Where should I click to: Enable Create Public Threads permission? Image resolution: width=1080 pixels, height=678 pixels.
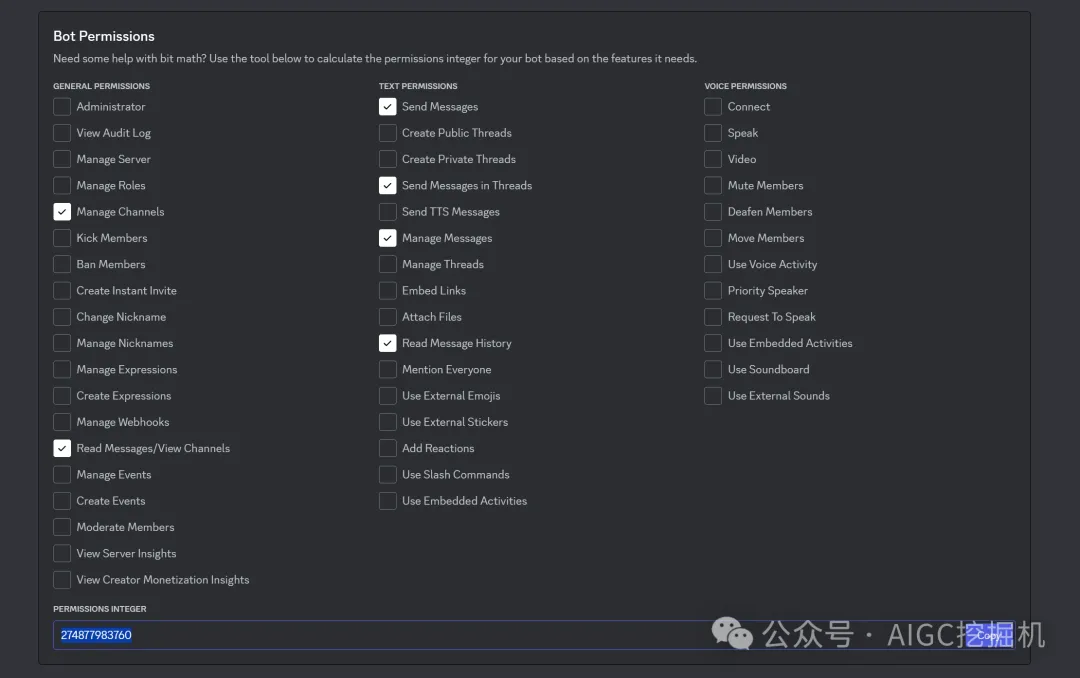(x=388, y=132)
